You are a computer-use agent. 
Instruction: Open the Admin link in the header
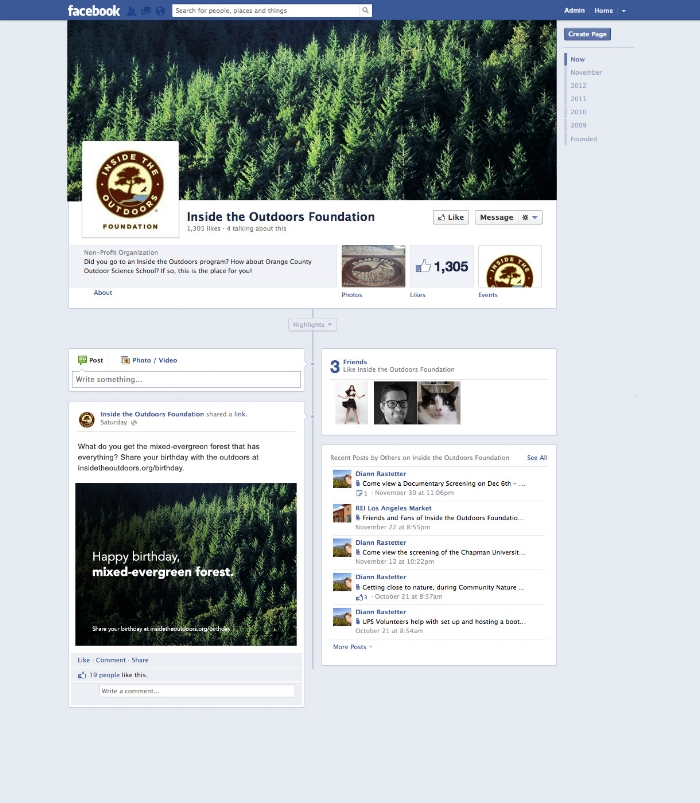point(574,11)
